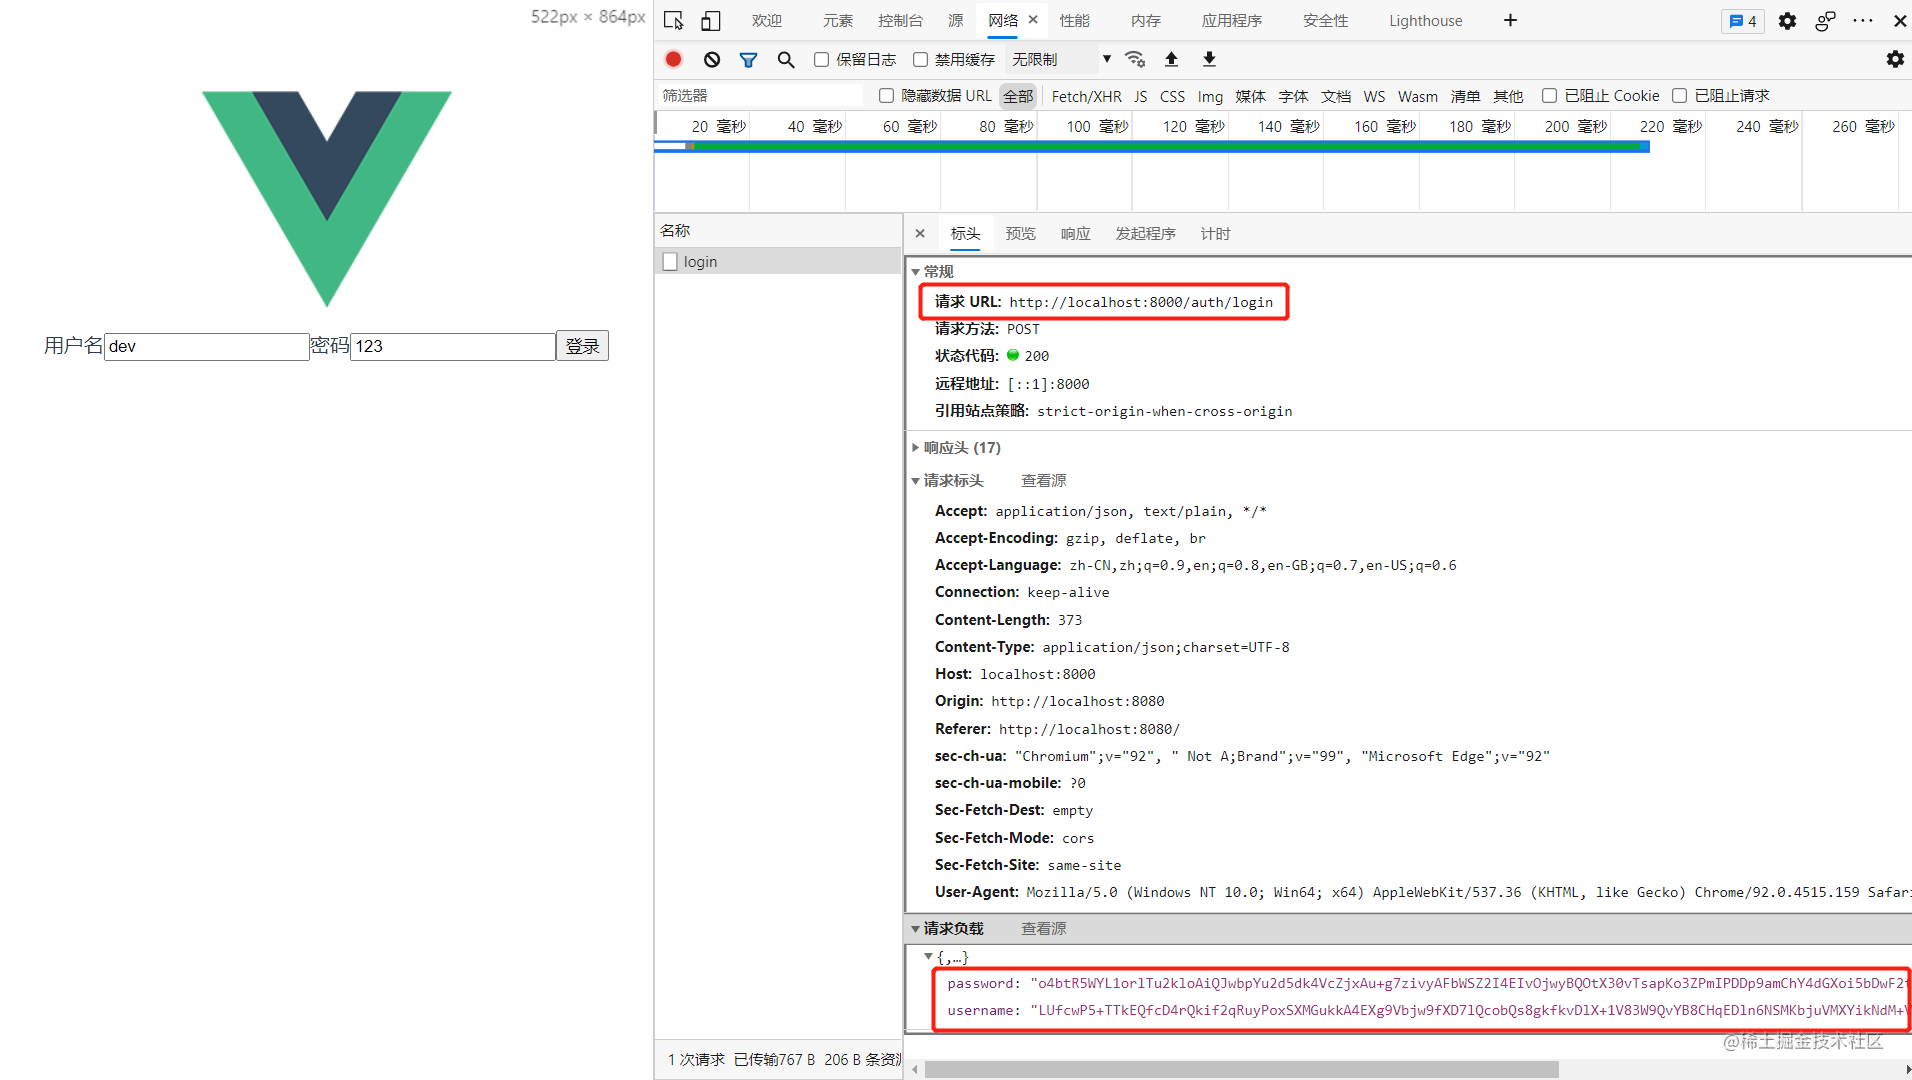Screen dimensions: 1912x1080
Task: Filter by Fetch/XHR requests
Action: tap(1087, 96)
